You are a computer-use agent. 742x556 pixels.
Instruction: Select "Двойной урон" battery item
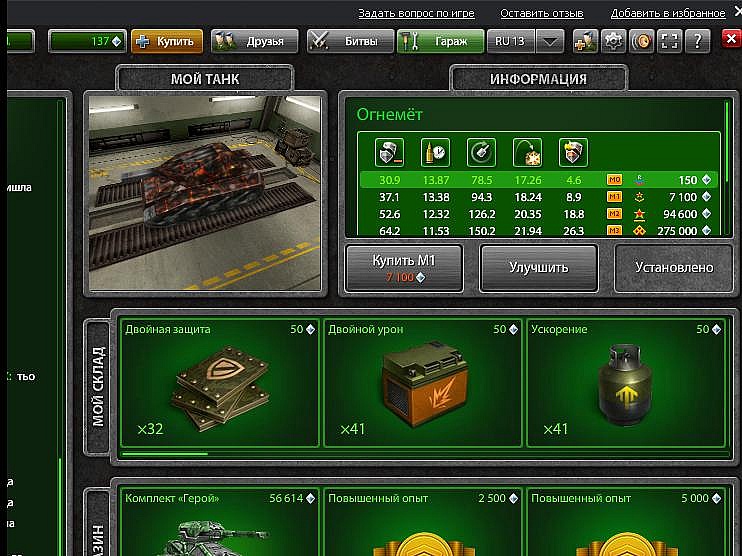[x=423, y=383]
